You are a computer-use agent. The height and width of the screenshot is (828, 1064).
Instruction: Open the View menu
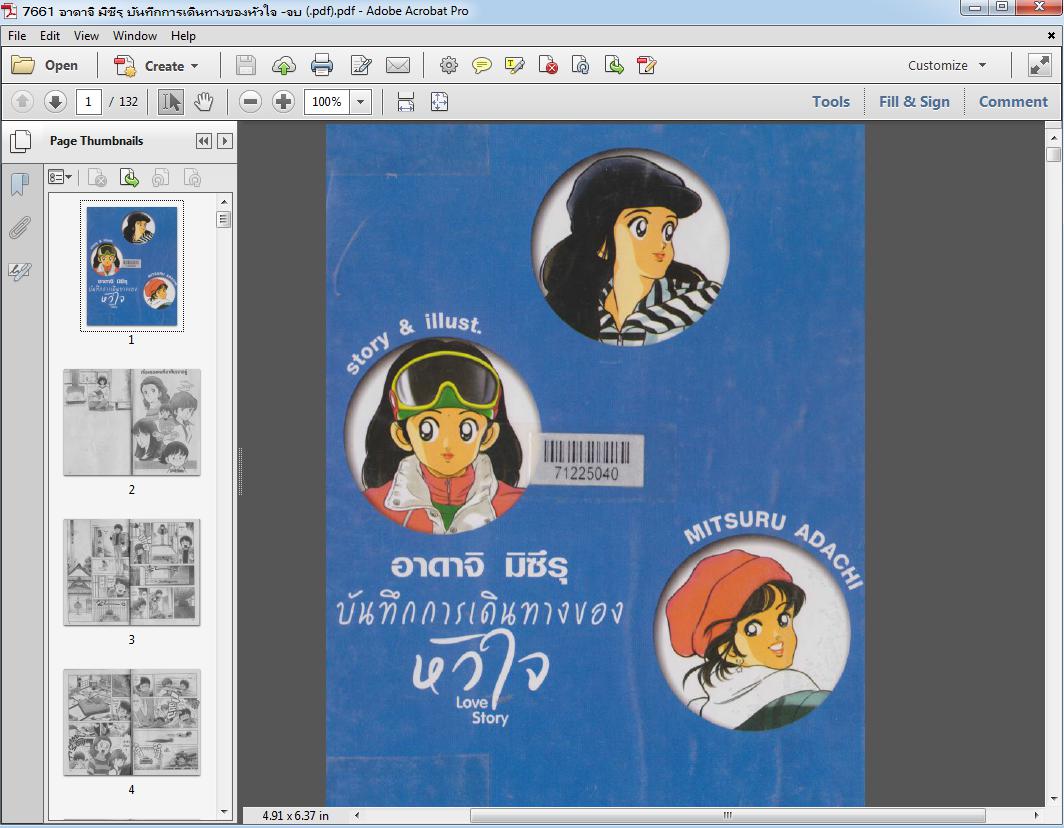(x=86, y=36)
